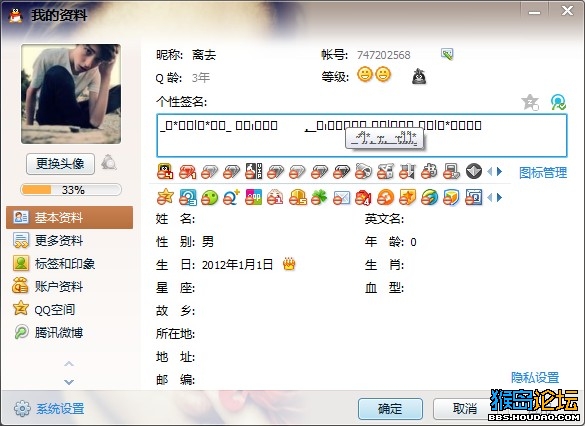Show previous icons in second icon row
This screenshot has height=426, width=585.
pyautogui.click(x=490, y=197)
